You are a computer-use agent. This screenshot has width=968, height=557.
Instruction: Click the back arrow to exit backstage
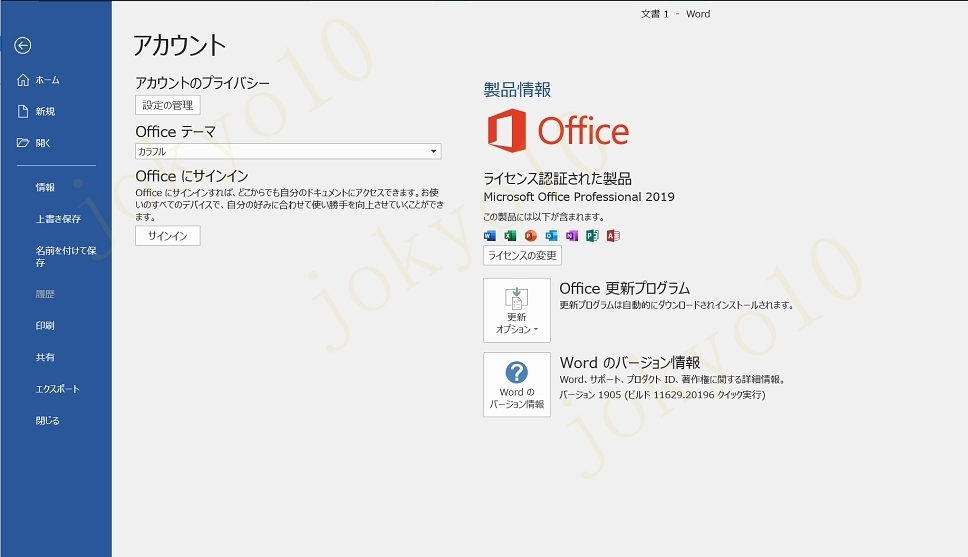pyautogui.click(x=23, y=45)
